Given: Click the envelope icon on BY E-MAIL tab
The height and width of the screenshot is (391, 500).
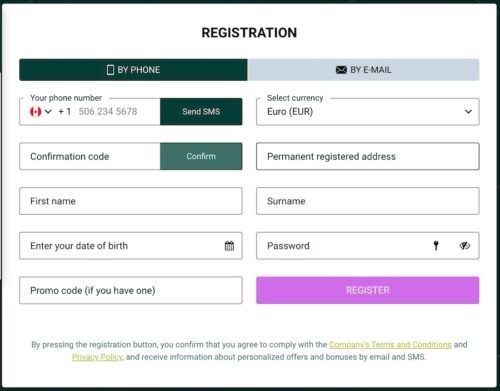Looking at the screenshot, I should coord(341,70).
